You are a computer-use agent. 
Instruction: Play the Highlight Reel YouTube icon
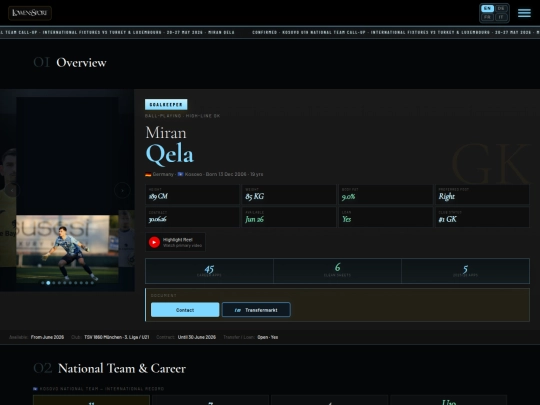point(154,242)
